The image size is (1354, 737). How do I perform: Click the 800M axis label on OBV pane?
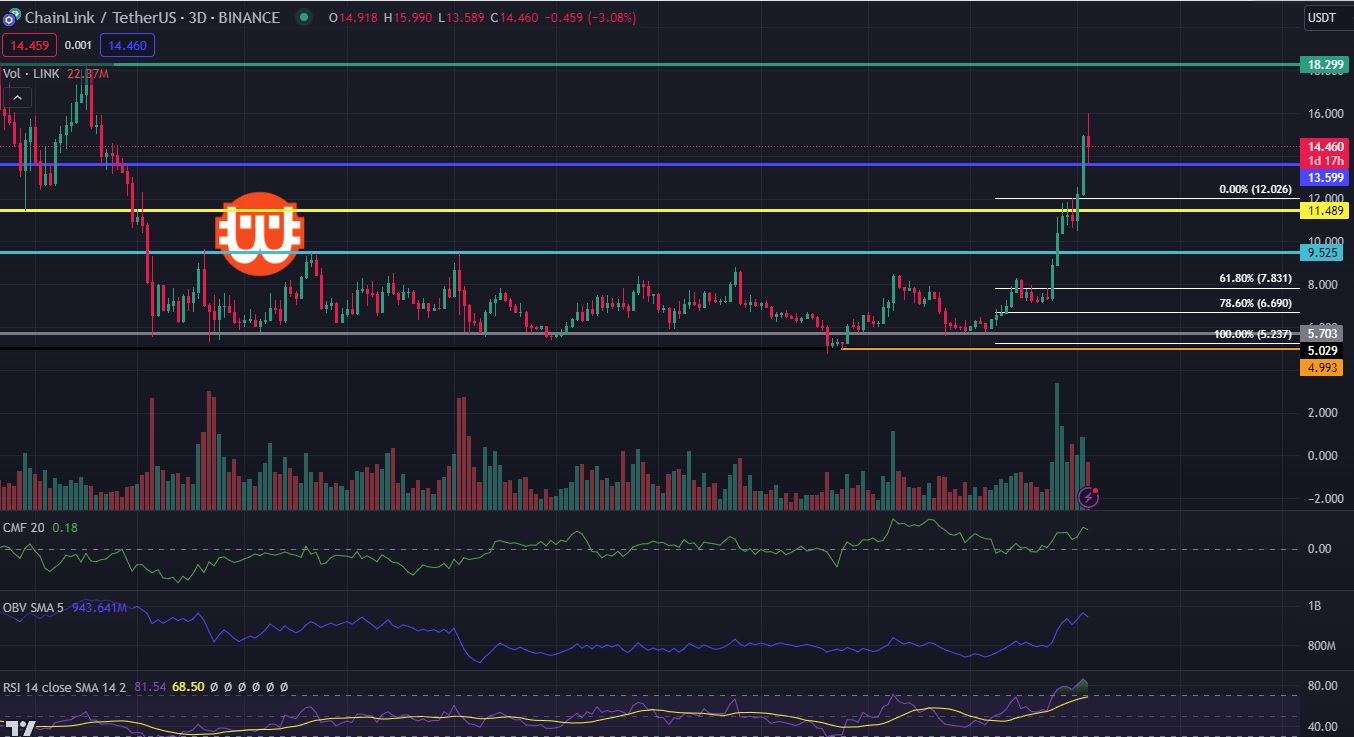1320,646
